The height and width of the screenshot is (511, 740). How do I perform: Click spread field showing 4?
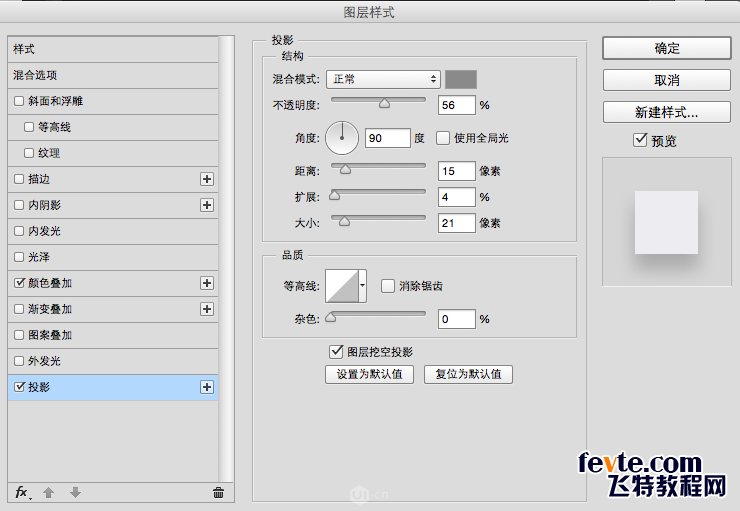click(456, 197)
